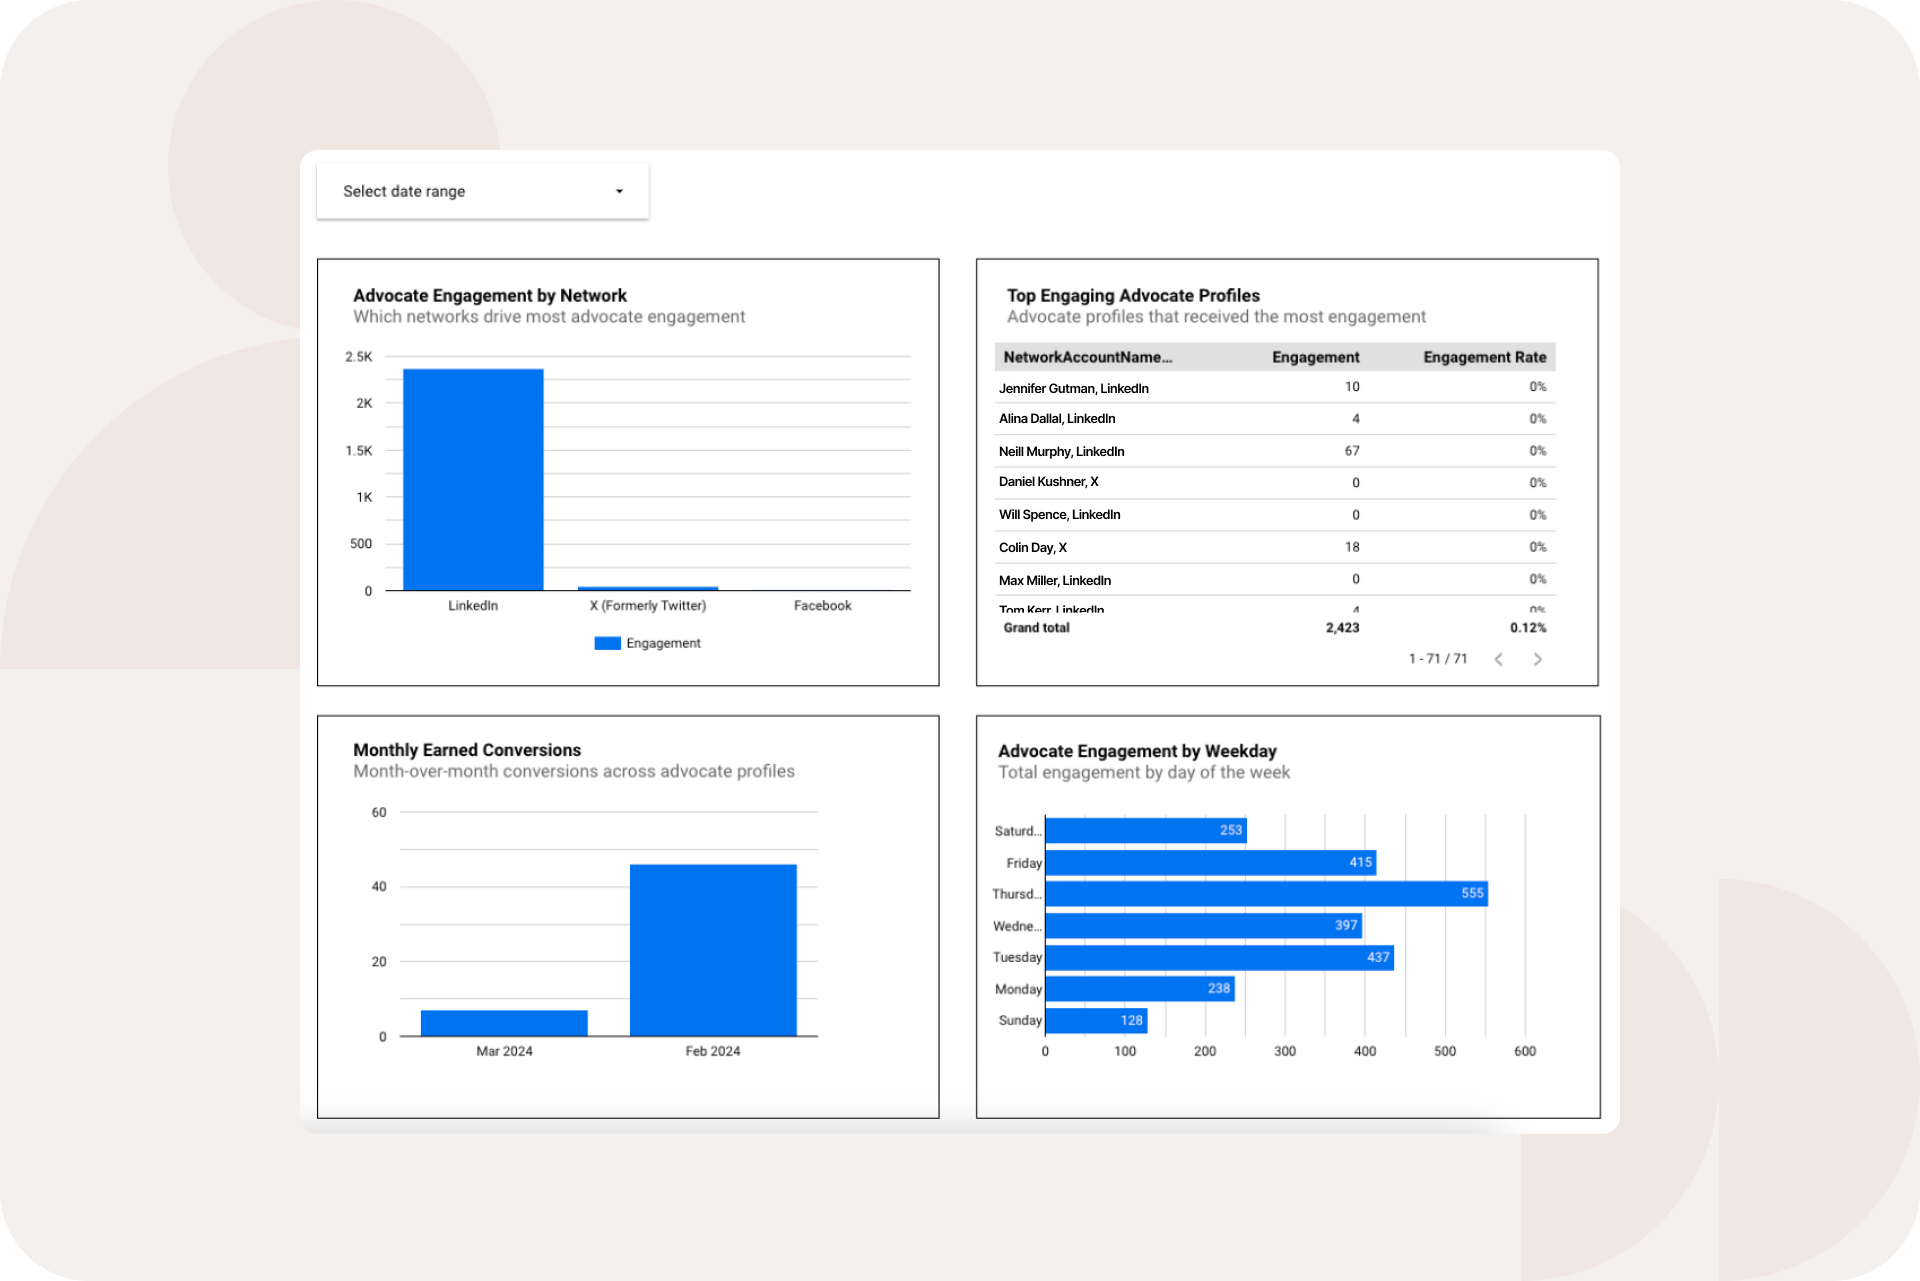Sort by the Engagement column header
Screen dimensions: 1920x1281
pos(1314,357)
